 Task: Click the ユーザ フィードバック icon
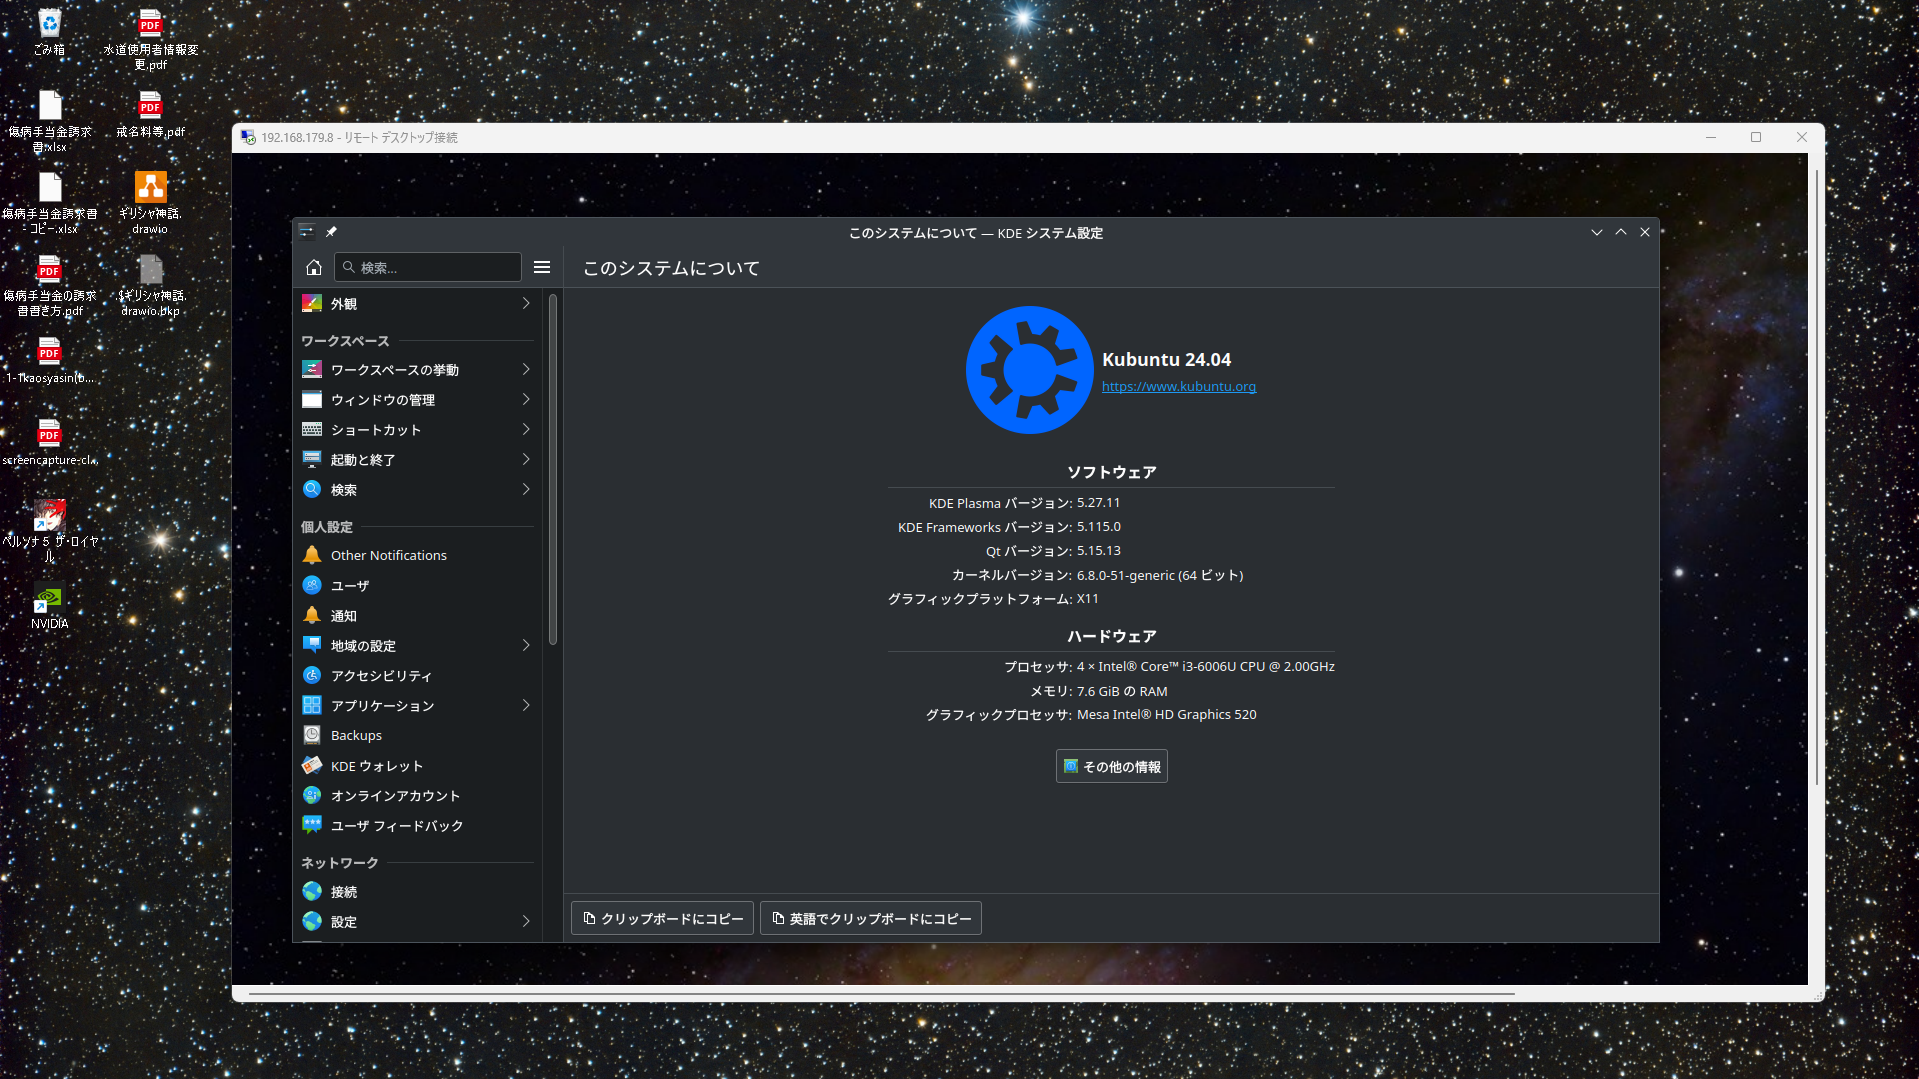312,825
